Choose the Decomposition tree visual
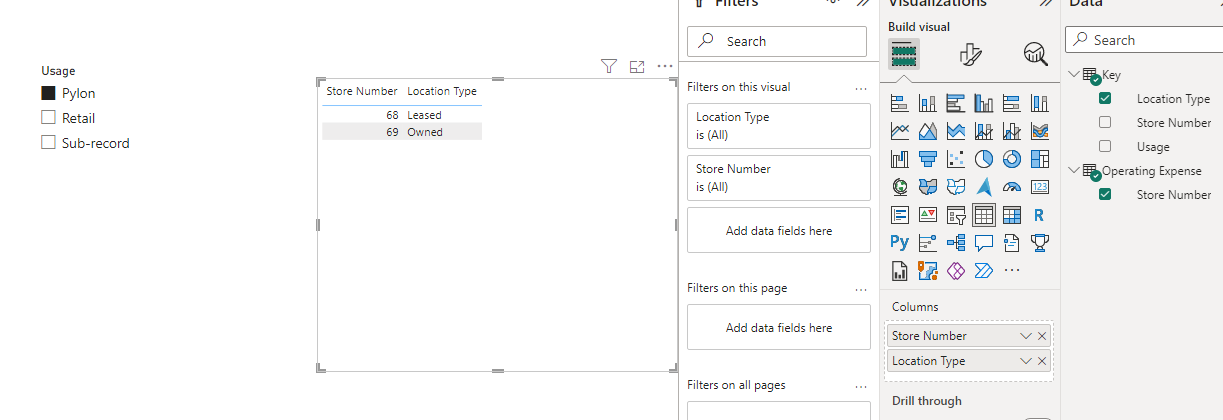The width and height of the screenshot is (1223, 420). click(955, 242)
